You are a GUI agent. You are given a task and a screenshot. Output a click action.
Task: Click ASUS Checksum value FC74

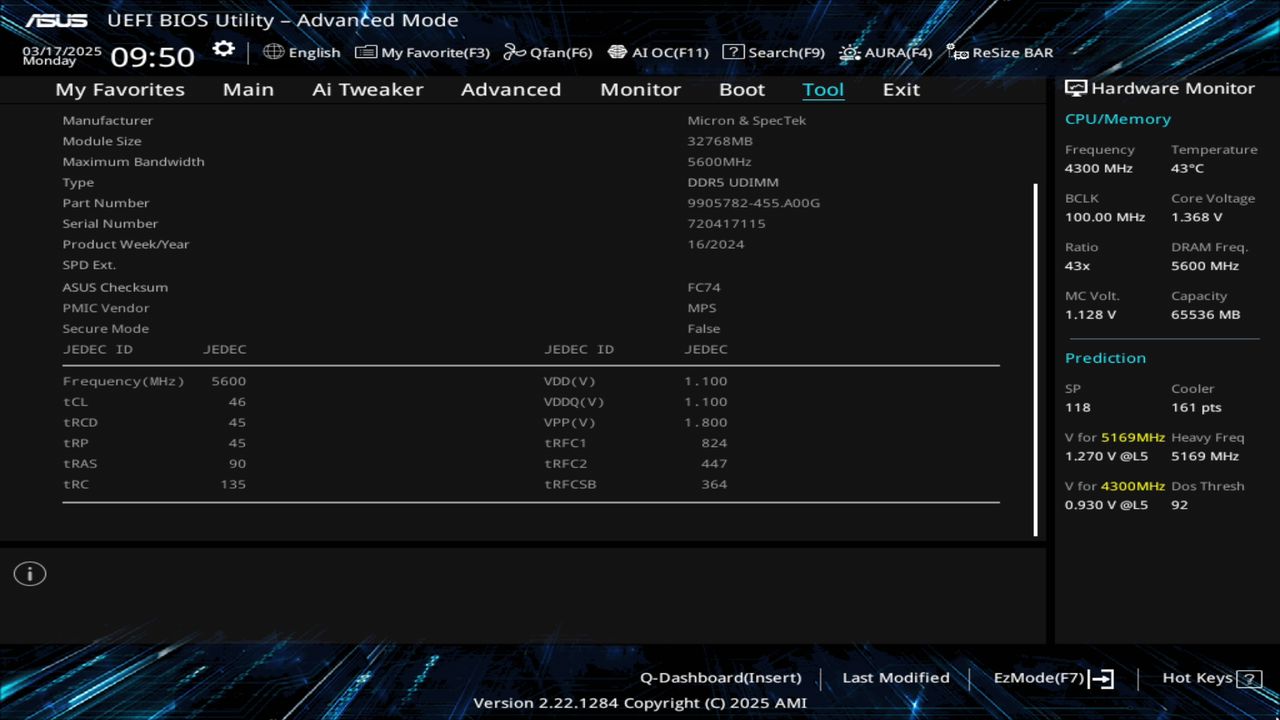pos(704,287)
